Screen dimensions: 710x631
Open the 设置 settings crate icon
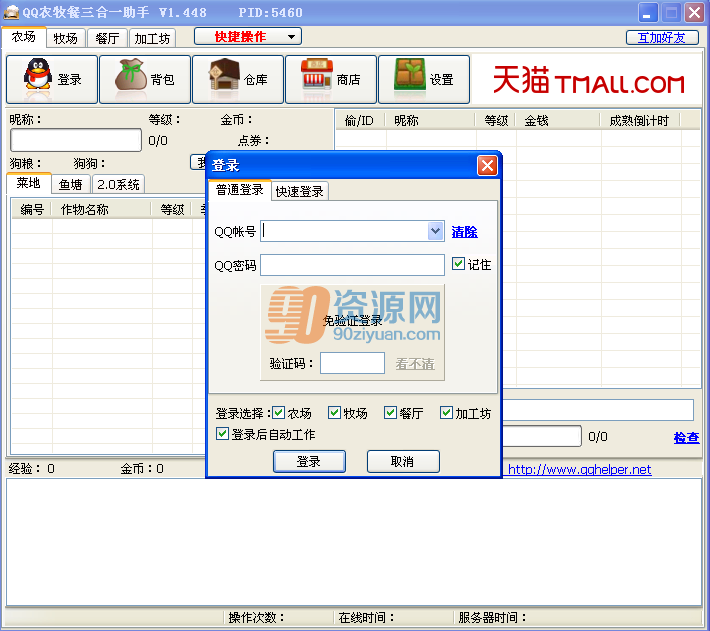coord(424,79)
